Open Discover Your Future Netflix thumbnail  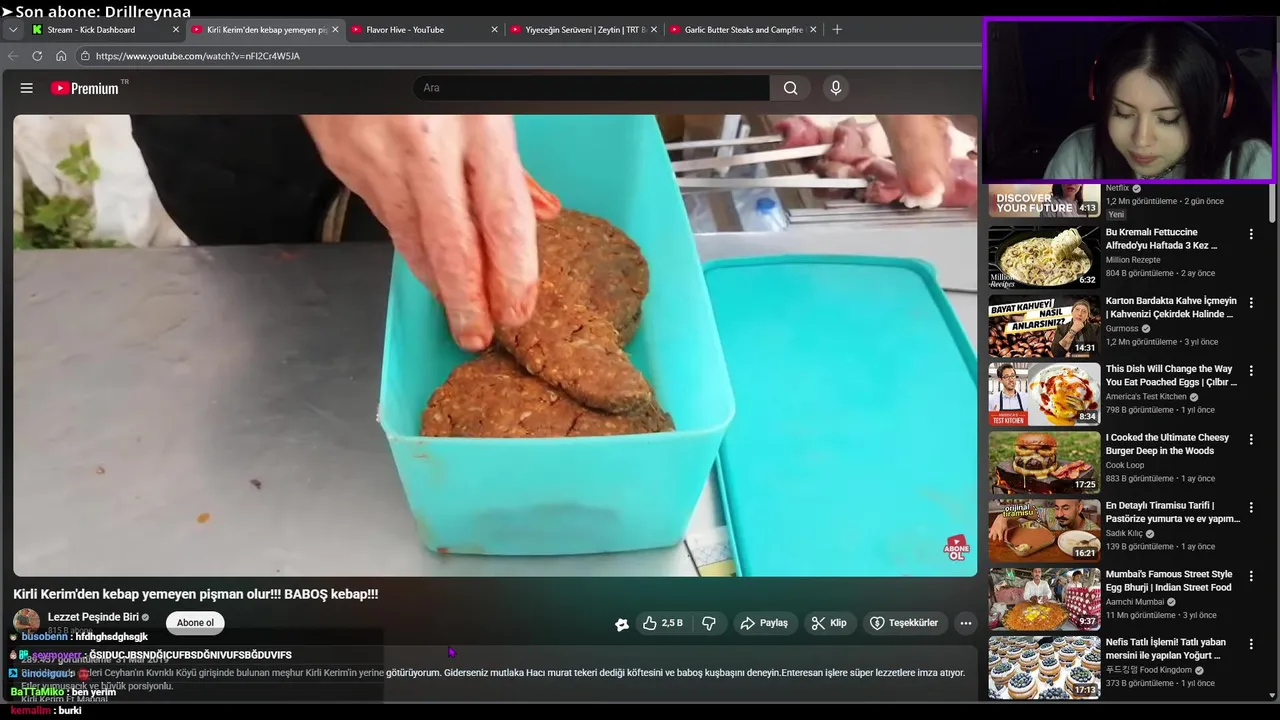pos(1044,200)
